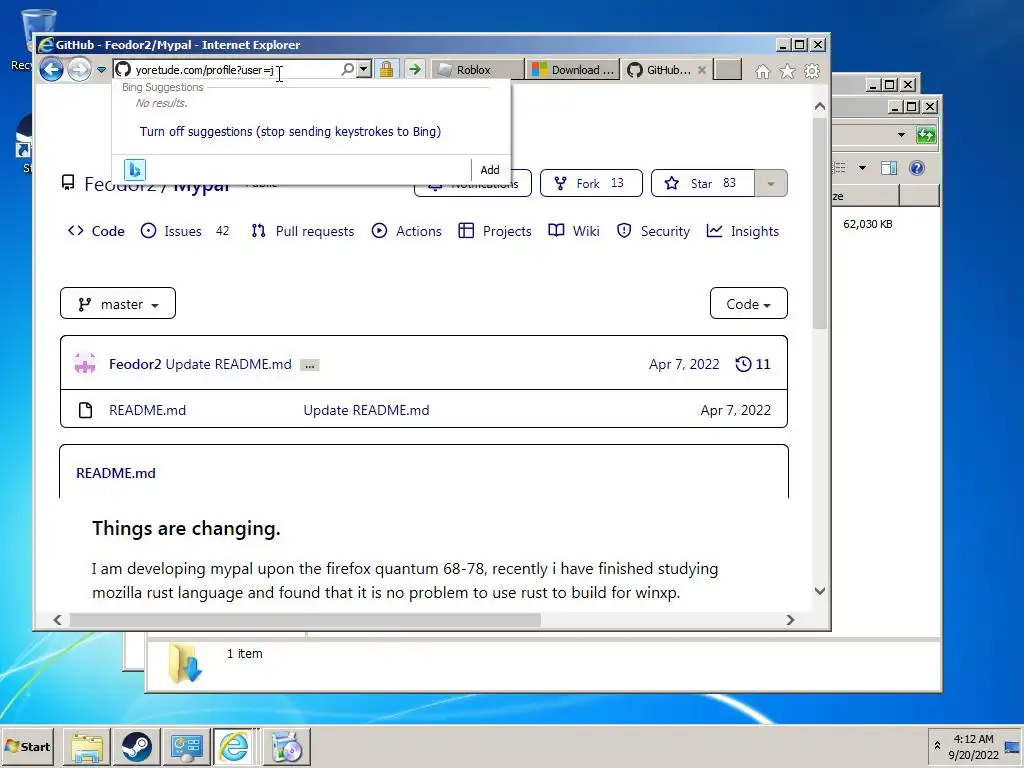Expand Explorer view options dropdown arrow
Image resolution: width=1024 pixels, height=768 pixels.
point(862,168)
